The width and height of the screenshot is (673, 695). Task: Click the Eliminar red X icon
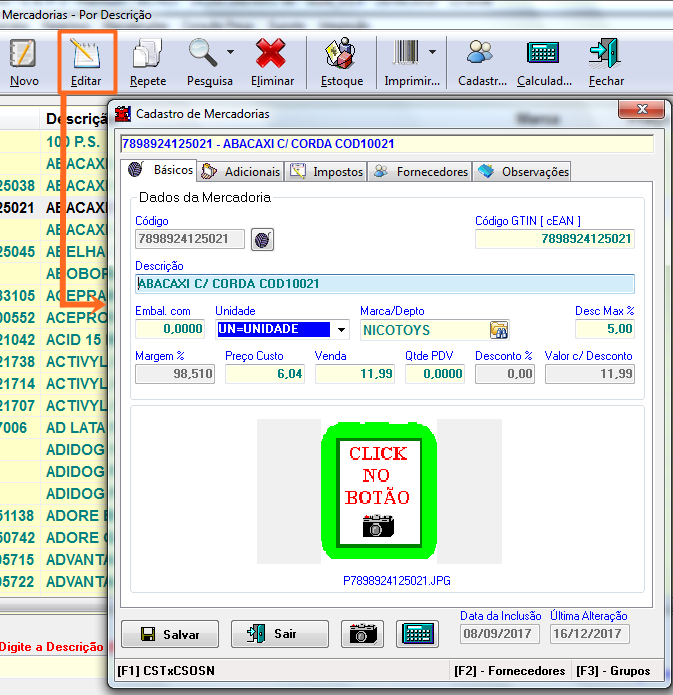[x=272, y=54]
